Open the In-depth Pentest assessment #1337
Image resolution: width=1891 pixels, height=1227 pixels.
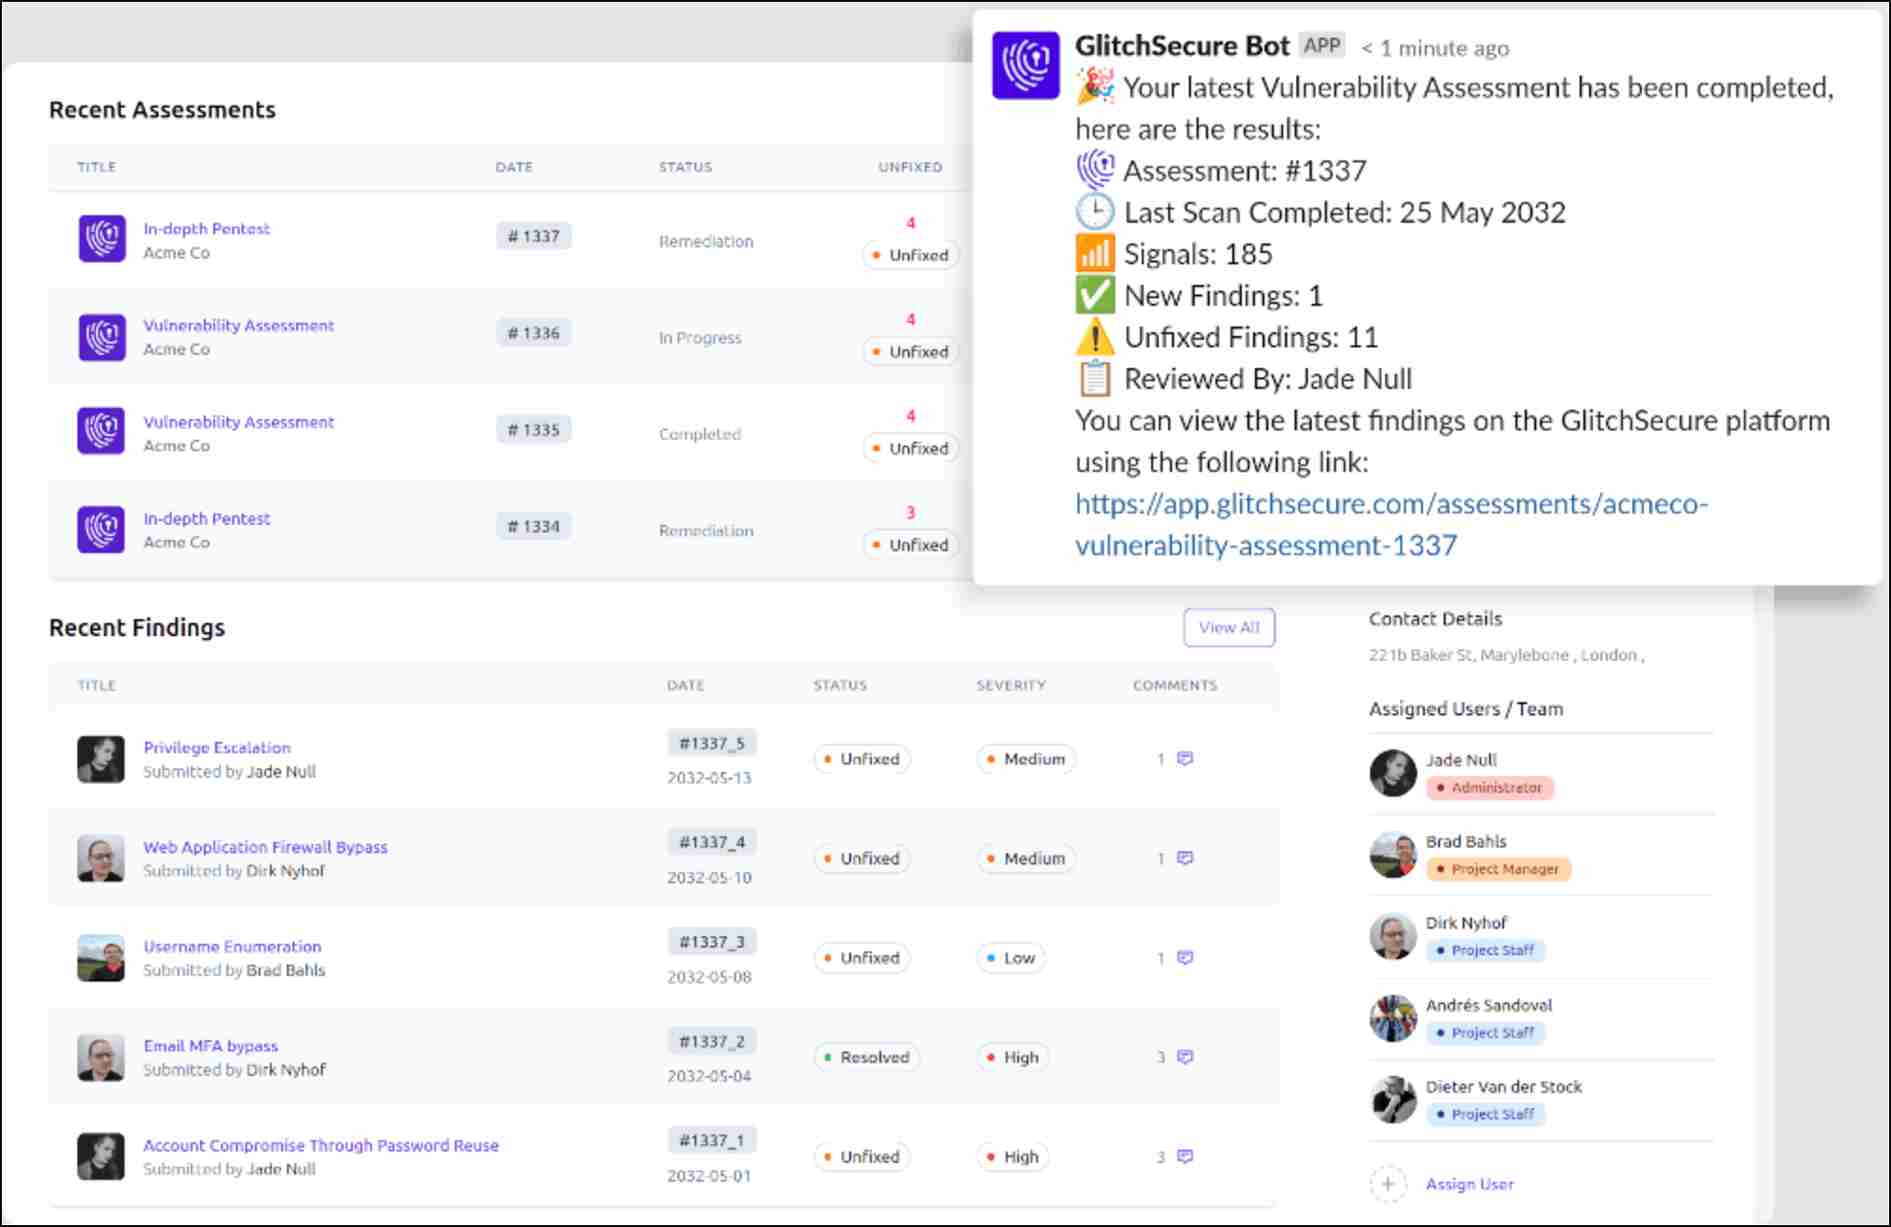[206, 228]
